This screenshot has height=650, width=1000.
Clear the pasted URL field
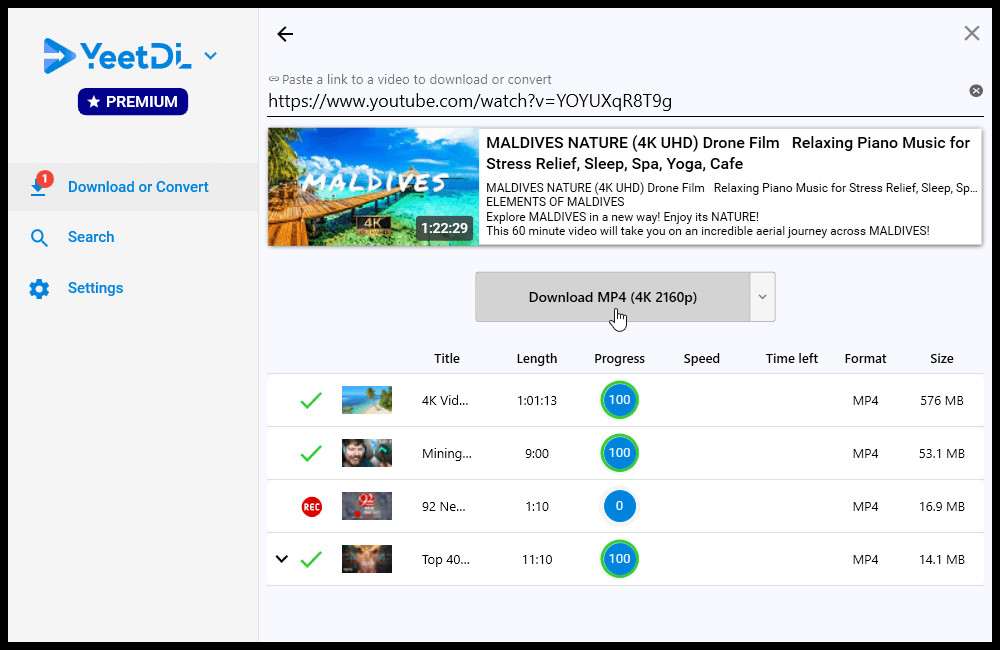pyautogui.click(x=976, y=91)
